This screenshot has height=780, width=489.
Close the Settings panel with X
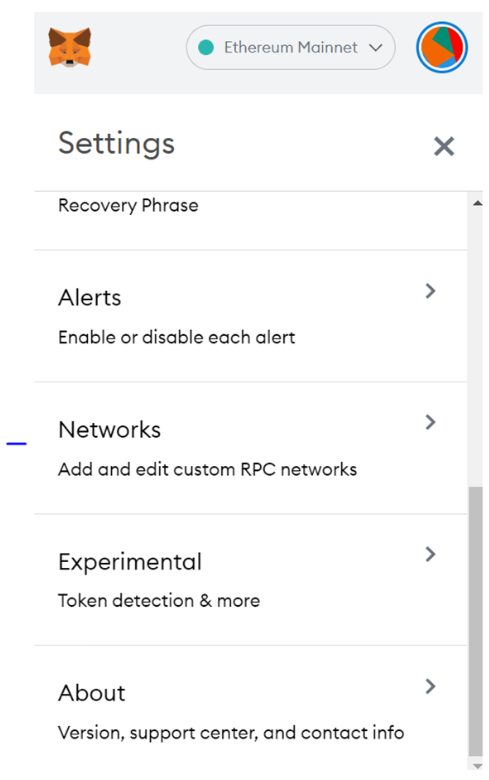tap(444, 146)
